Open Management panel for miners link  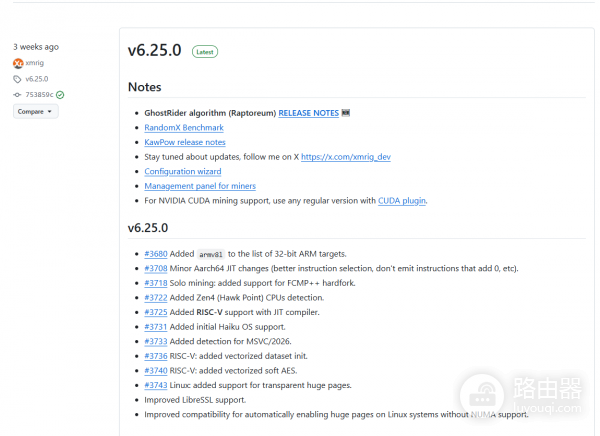pyautogui.click(x=200, y=186)
